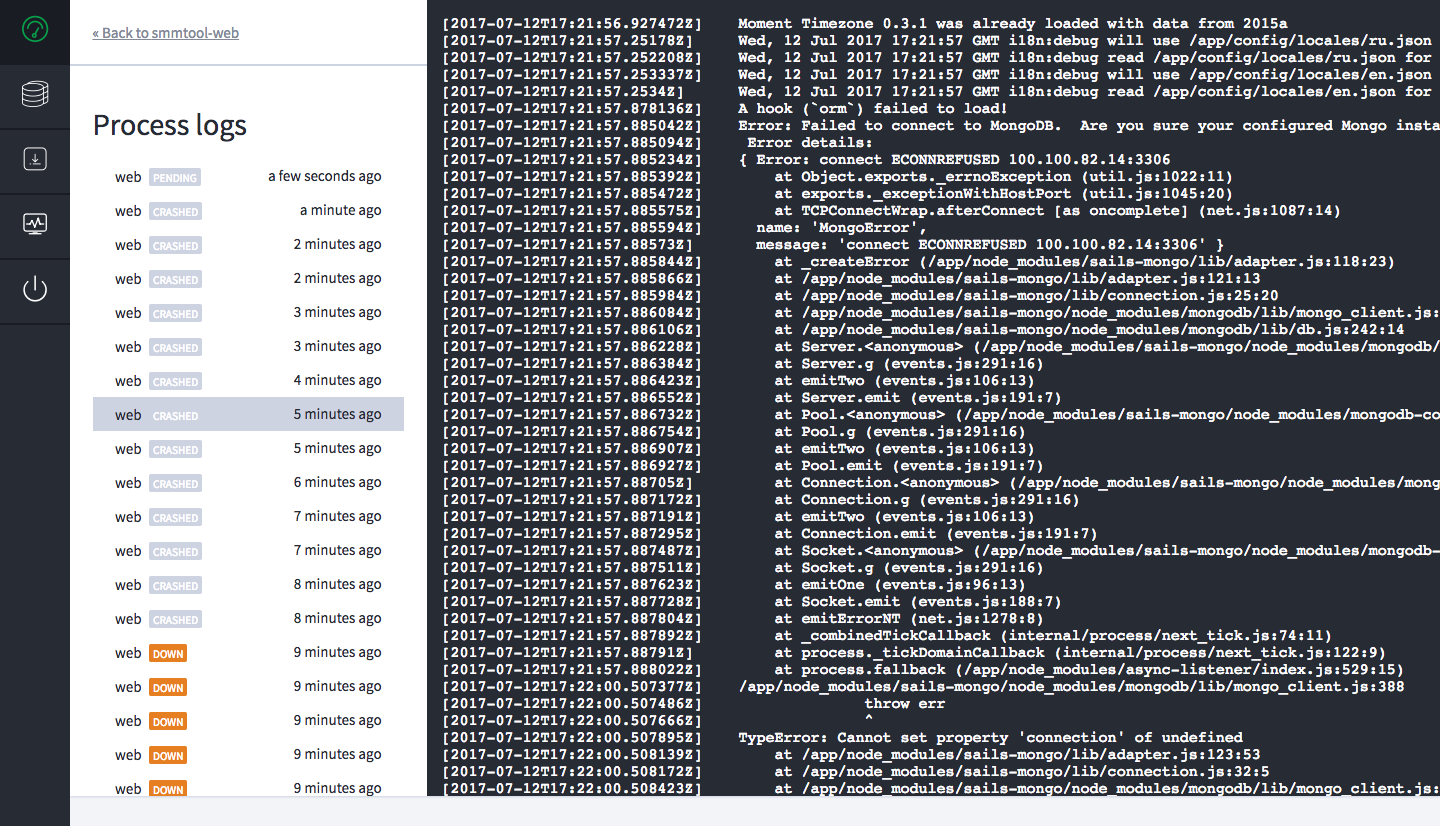Open the dashboard gauge icon
Viewport: 1440px width, 826px height.
(35, 30)
